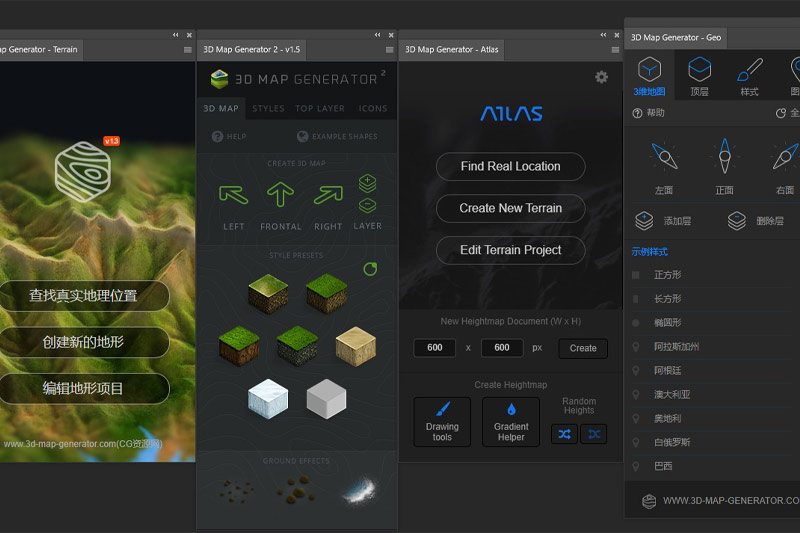This screenshot has height=533, width=800.
Task: Open the 3D Map Generator 2 panel menu
Action: [x=388, y=49]
